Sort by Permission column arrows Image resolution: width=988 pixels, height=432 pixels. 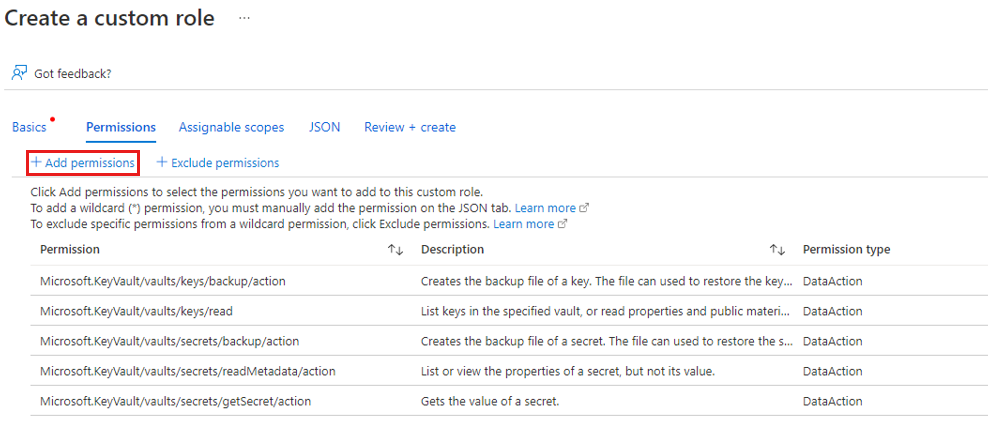pos(395,250)
